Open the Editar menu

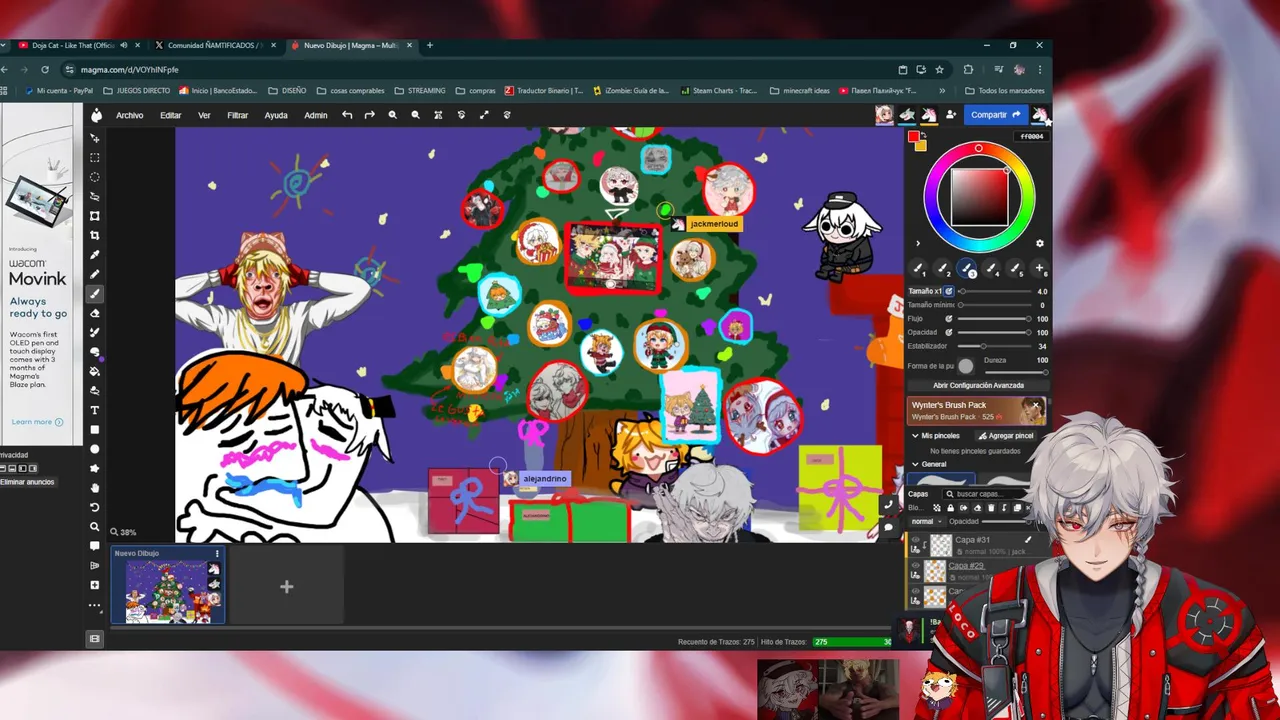(171, 115)
